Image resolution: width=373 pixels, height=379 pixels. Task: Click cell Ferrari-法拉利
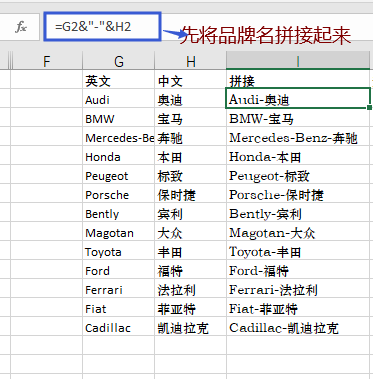298,289
